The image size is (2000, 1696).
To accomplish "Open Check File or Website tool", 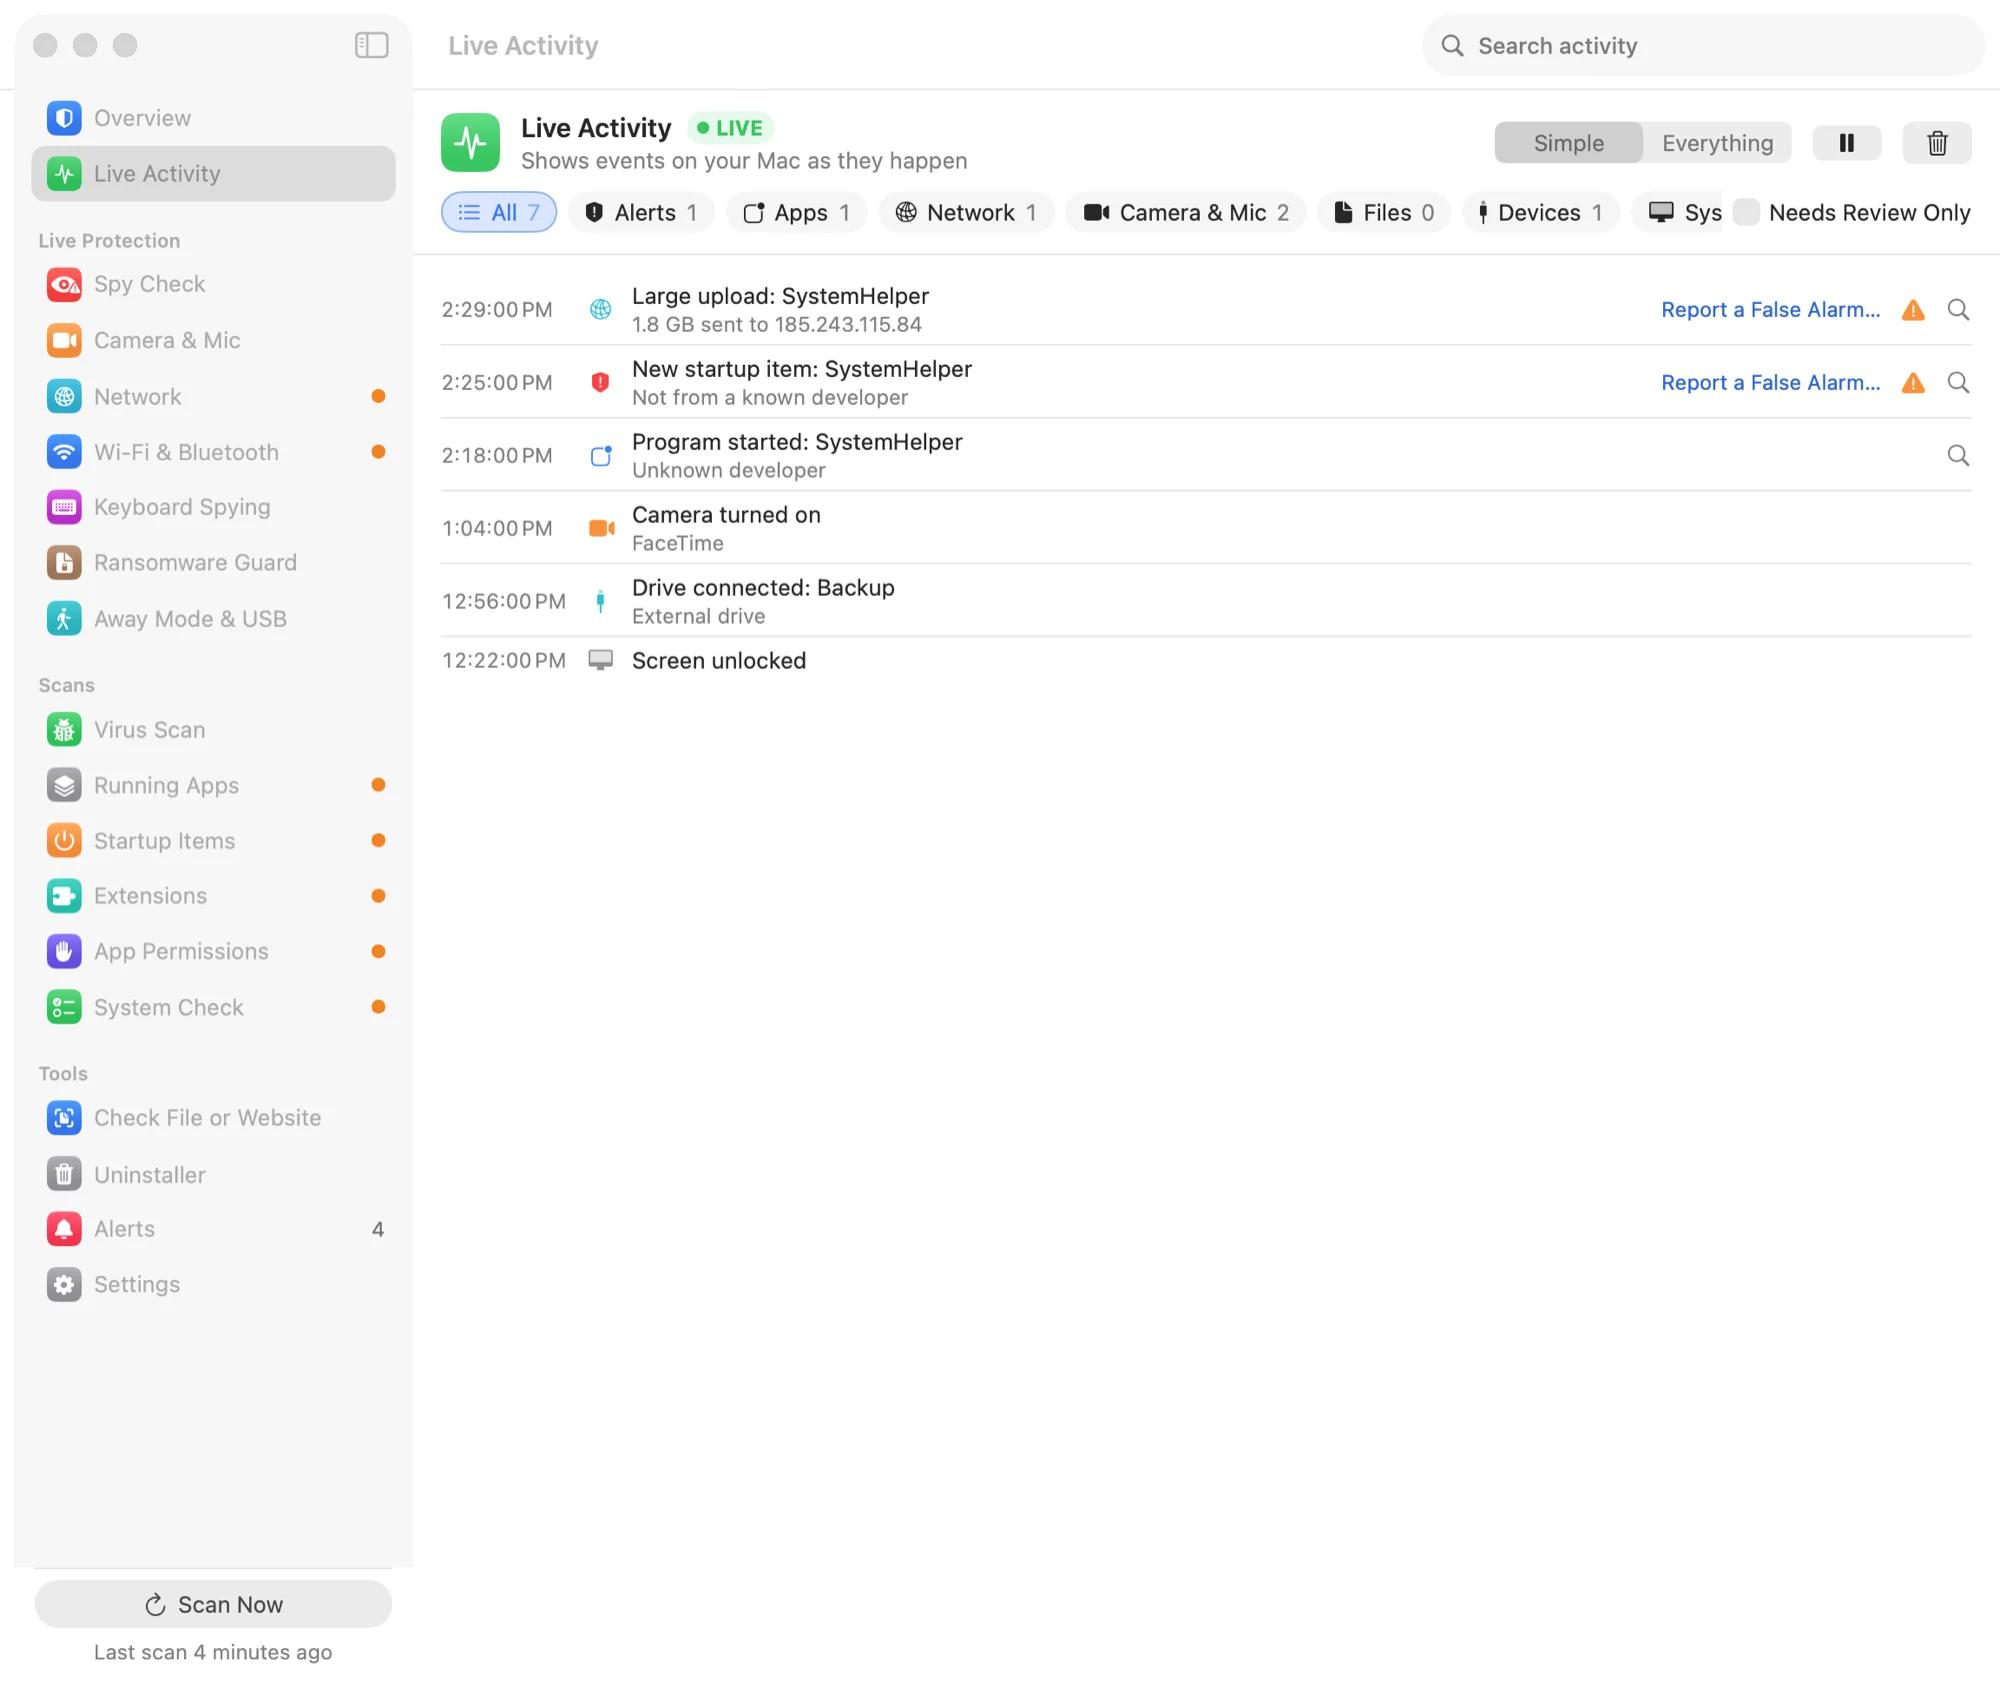I will pyautogui.click(x=213, y=1118).
